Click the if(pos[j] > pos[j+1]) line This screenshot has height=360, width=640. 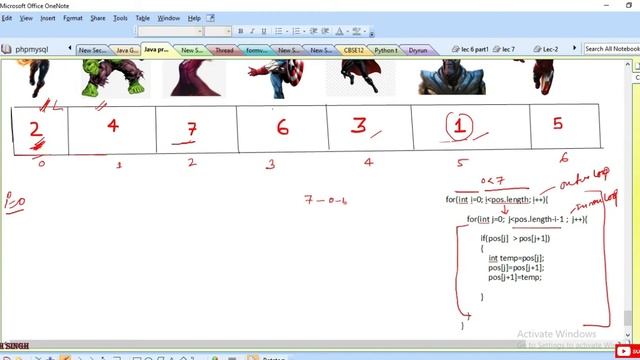click(x=515, y=238)
